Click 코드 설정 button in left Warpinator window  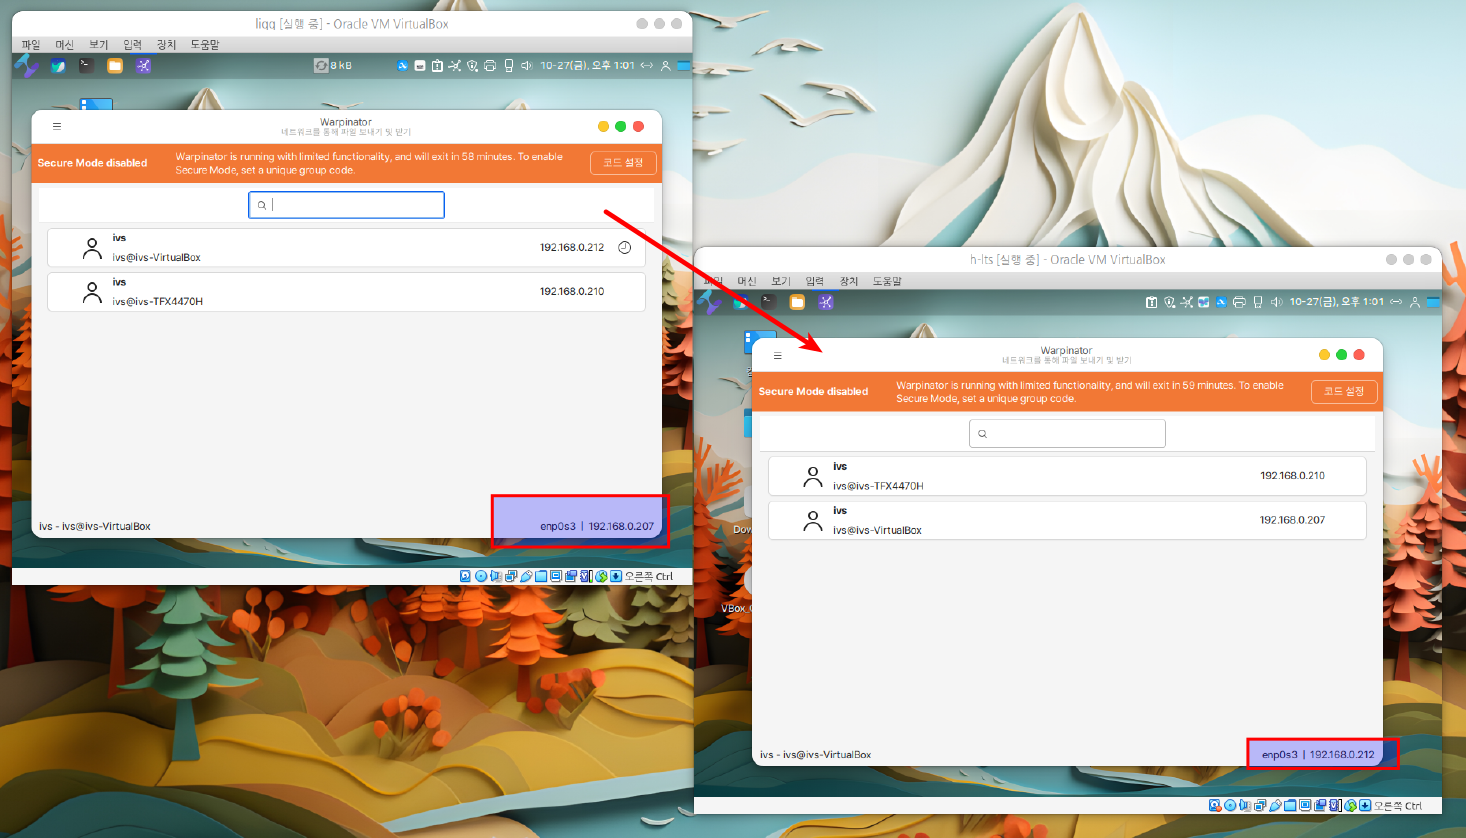coord(623,163)
